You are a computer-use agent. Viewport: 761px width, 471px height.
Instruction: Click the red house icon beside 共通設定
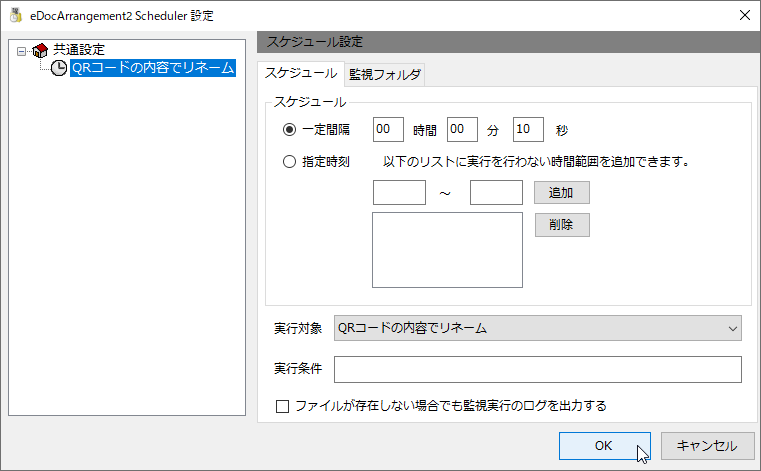(x=40, y=50)
